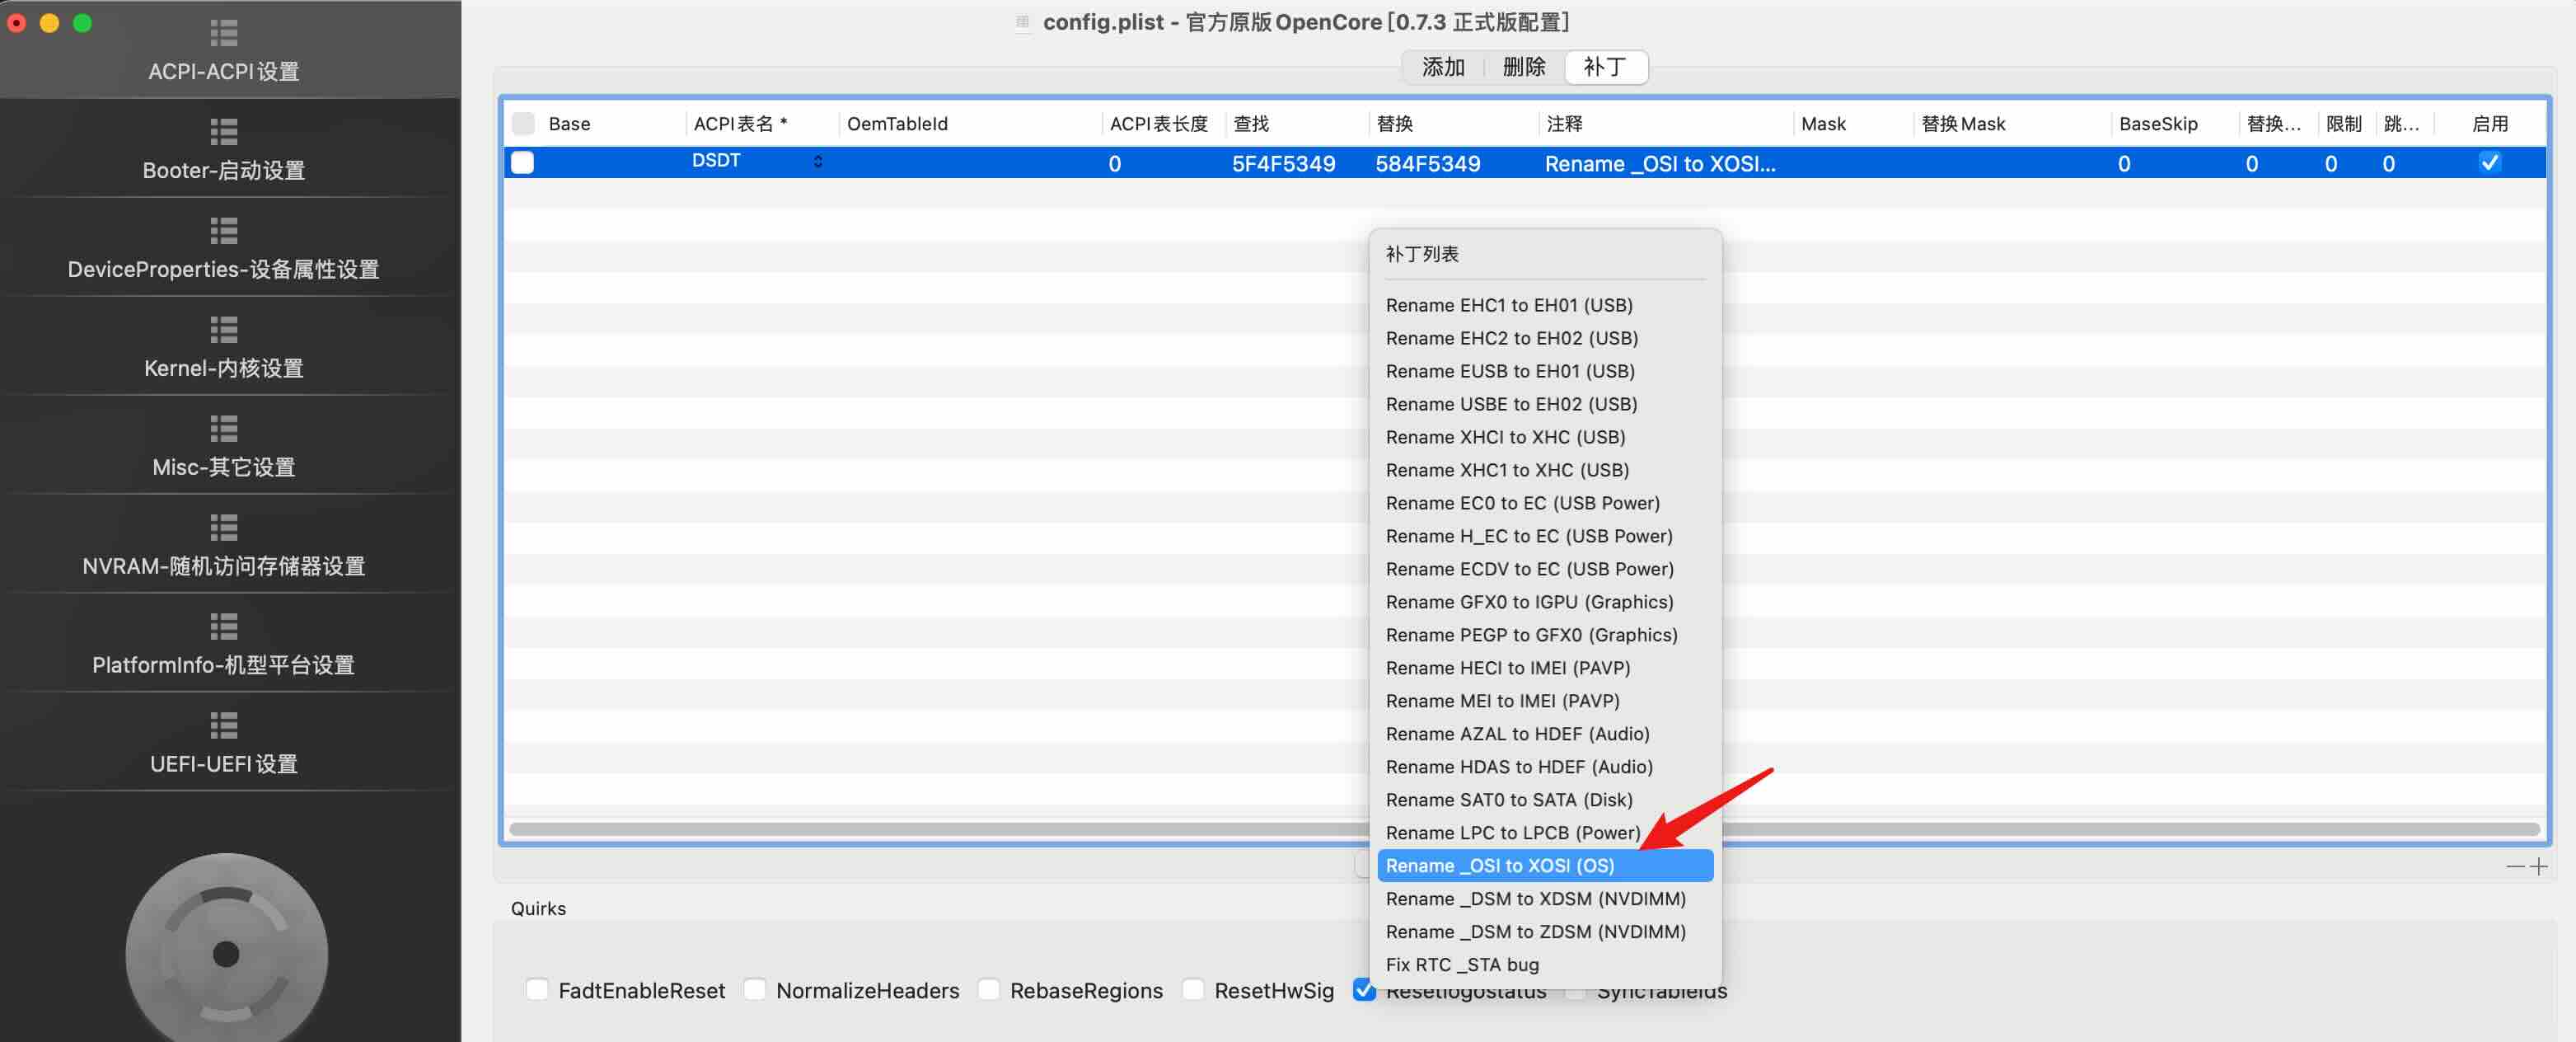The width and height of the screenshot is (2576, 1042).
Task: Enable the ResetHwSig quirk
Action: (x=1193, y=989)
